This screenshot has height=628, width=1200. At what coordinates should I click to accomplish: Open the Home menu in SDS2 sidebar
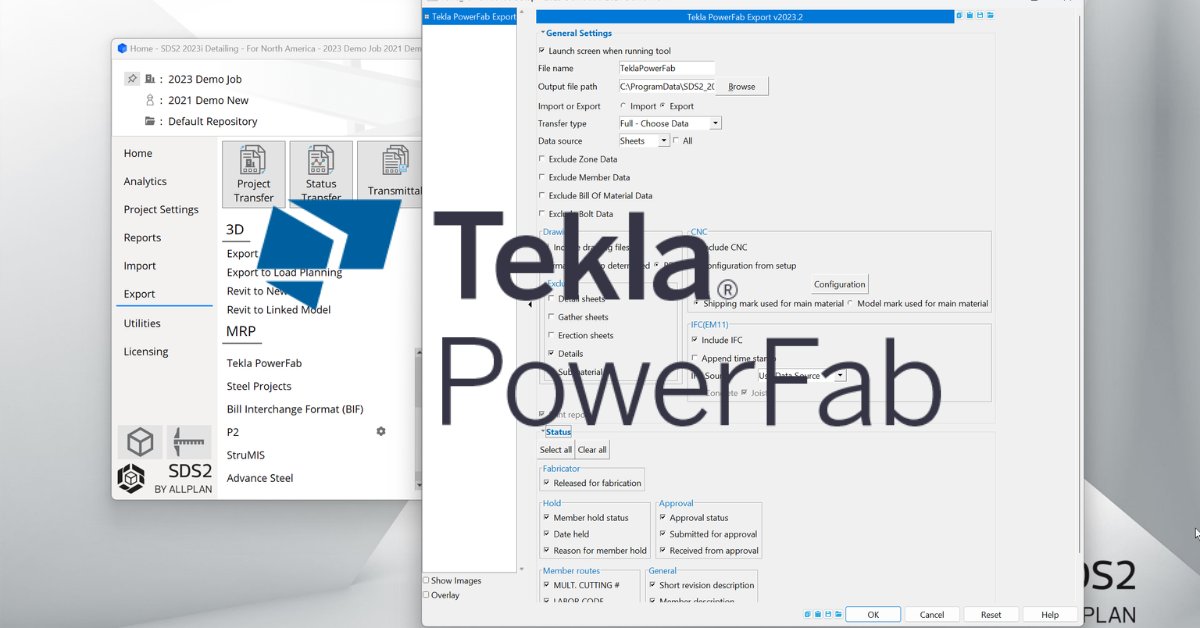138,153
